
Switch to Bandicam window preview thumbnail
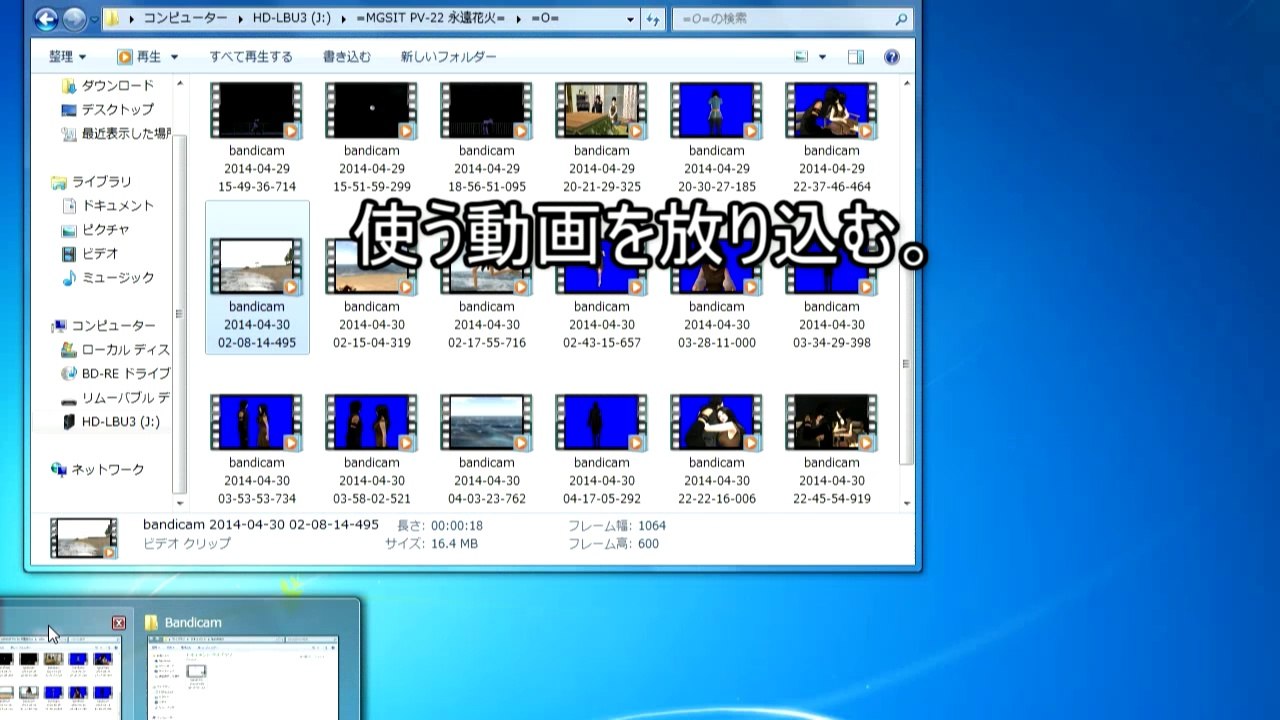coord(243,679)
